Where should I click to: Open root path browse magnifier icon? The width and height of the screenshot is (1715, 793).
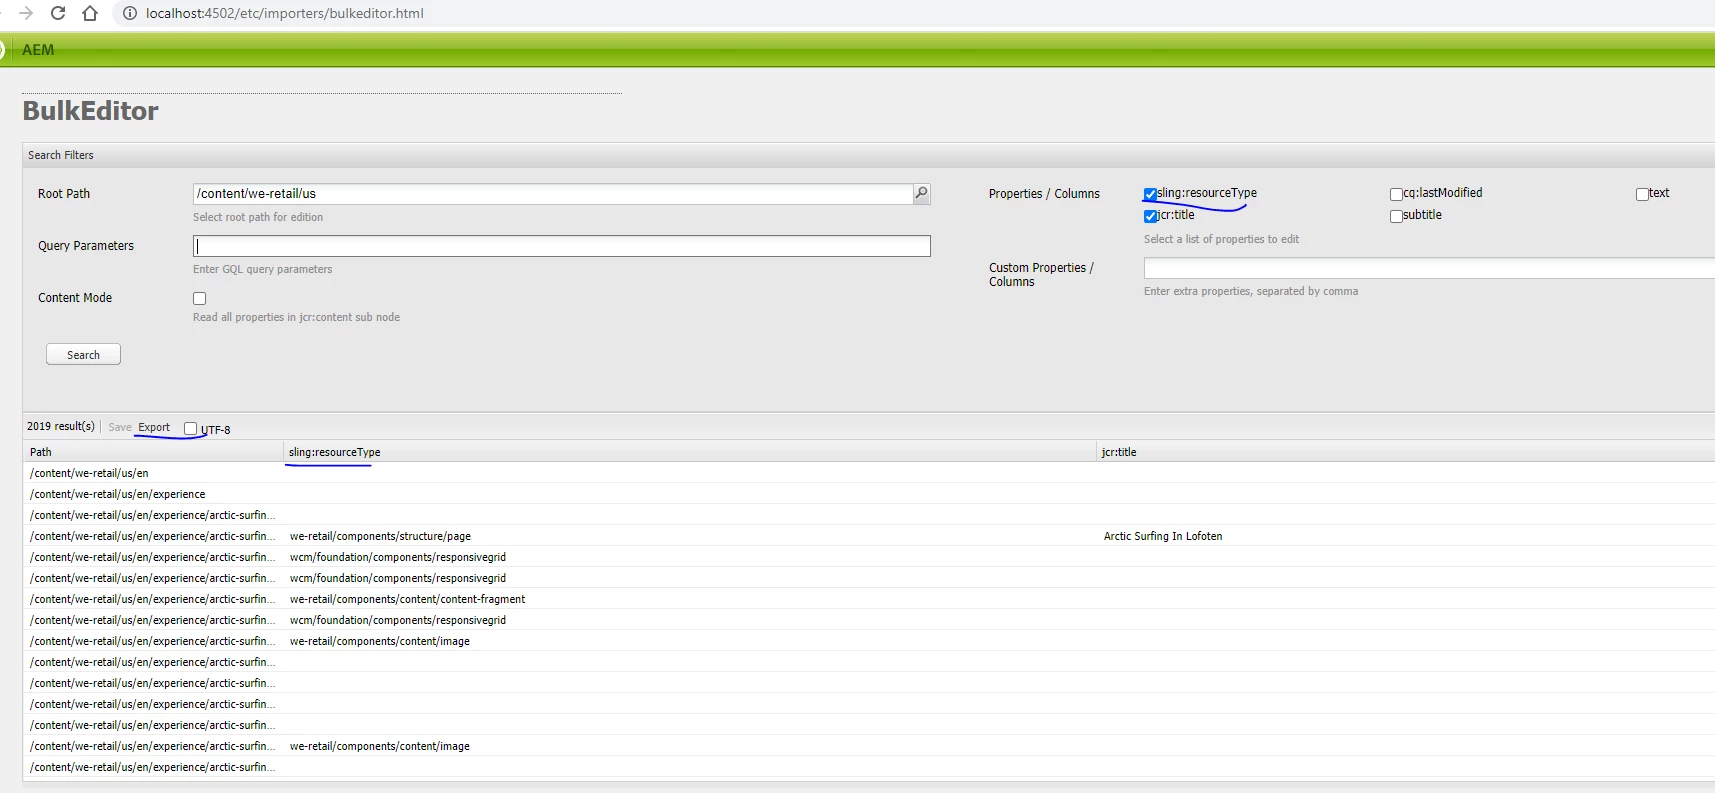(922, 193)
